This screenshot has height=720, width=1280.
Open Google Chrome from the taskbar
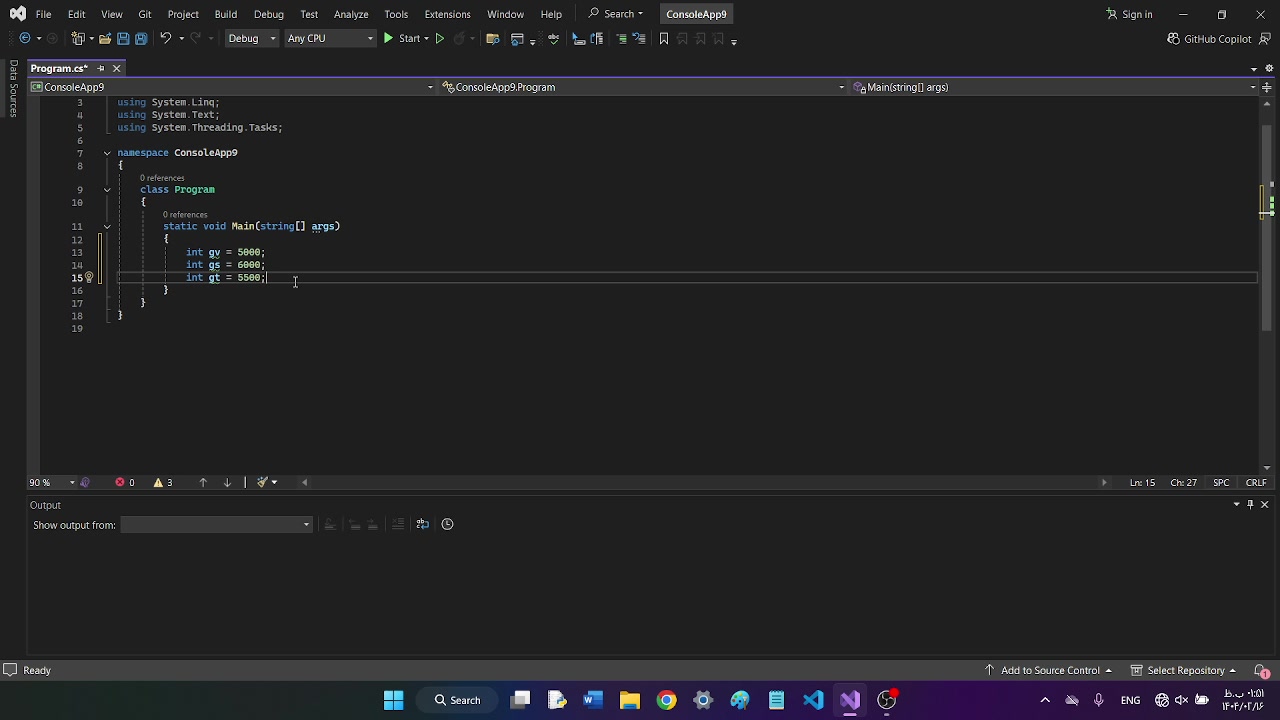click(666, 700)
